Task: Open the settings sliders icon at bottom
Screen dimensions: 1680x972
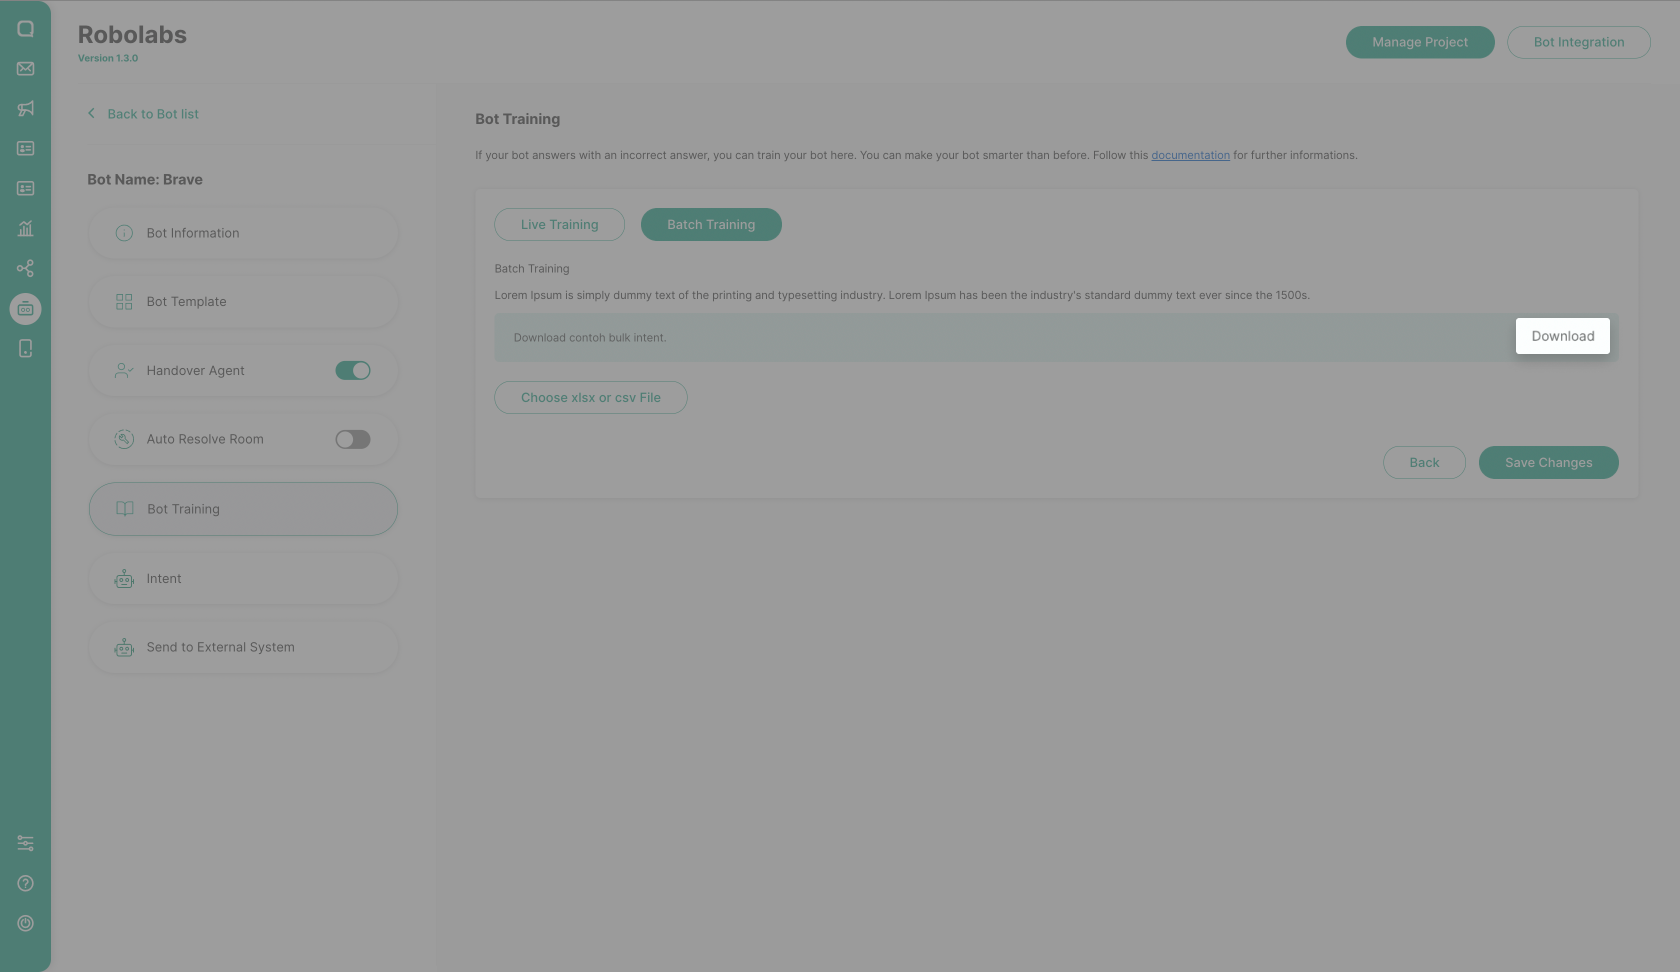Action: coord(25,843)
